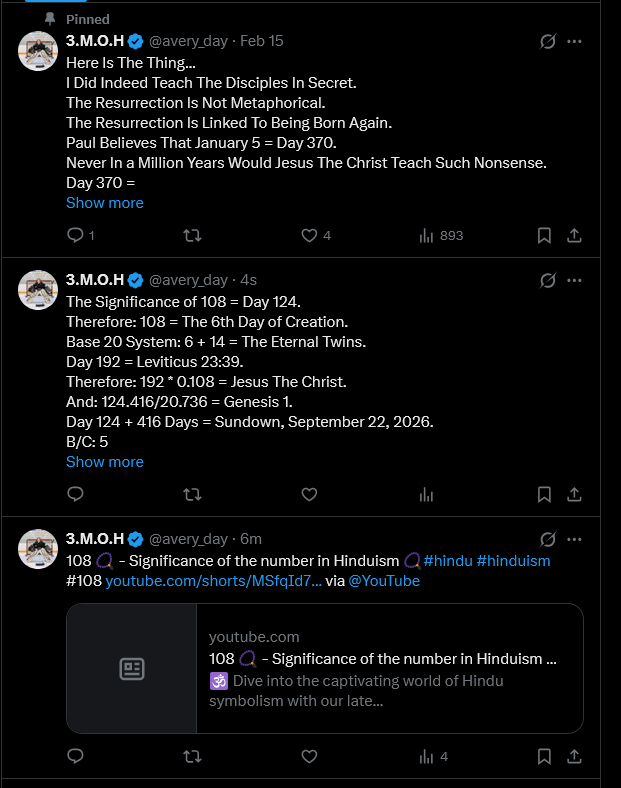The height and width of the screenshot is (788, 621).
Task: Open the youtube.com/shorts link
Action: tap(214, 581)
